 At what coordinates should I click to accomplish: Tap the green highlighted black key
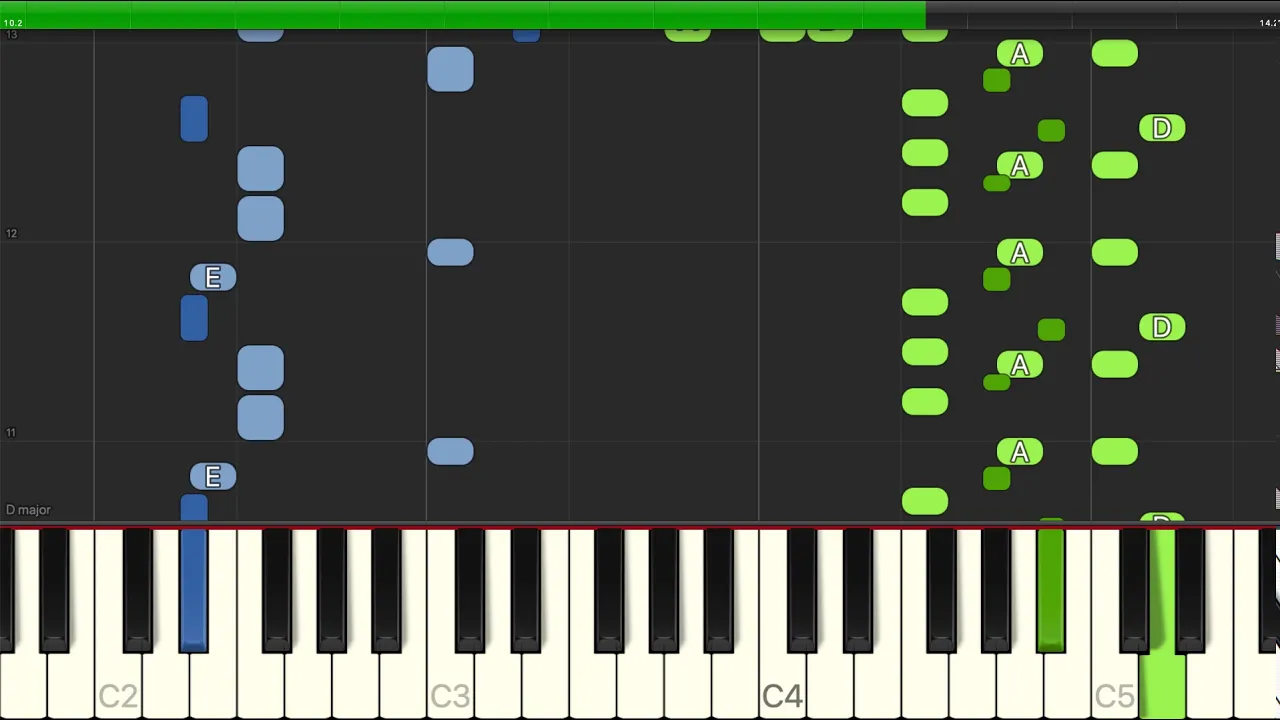tap(1051, 590)
